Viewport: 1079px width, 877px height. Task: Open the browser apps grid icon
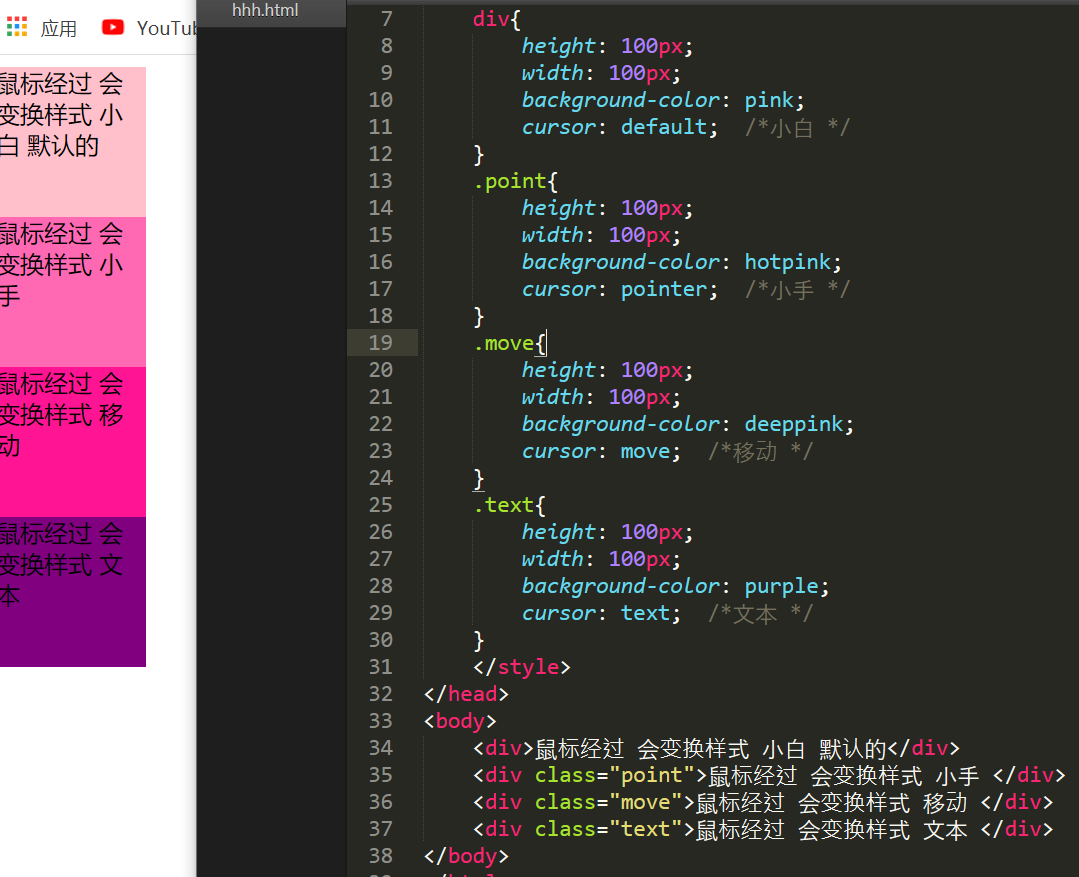pyautogui.click(x=17, y=28)
